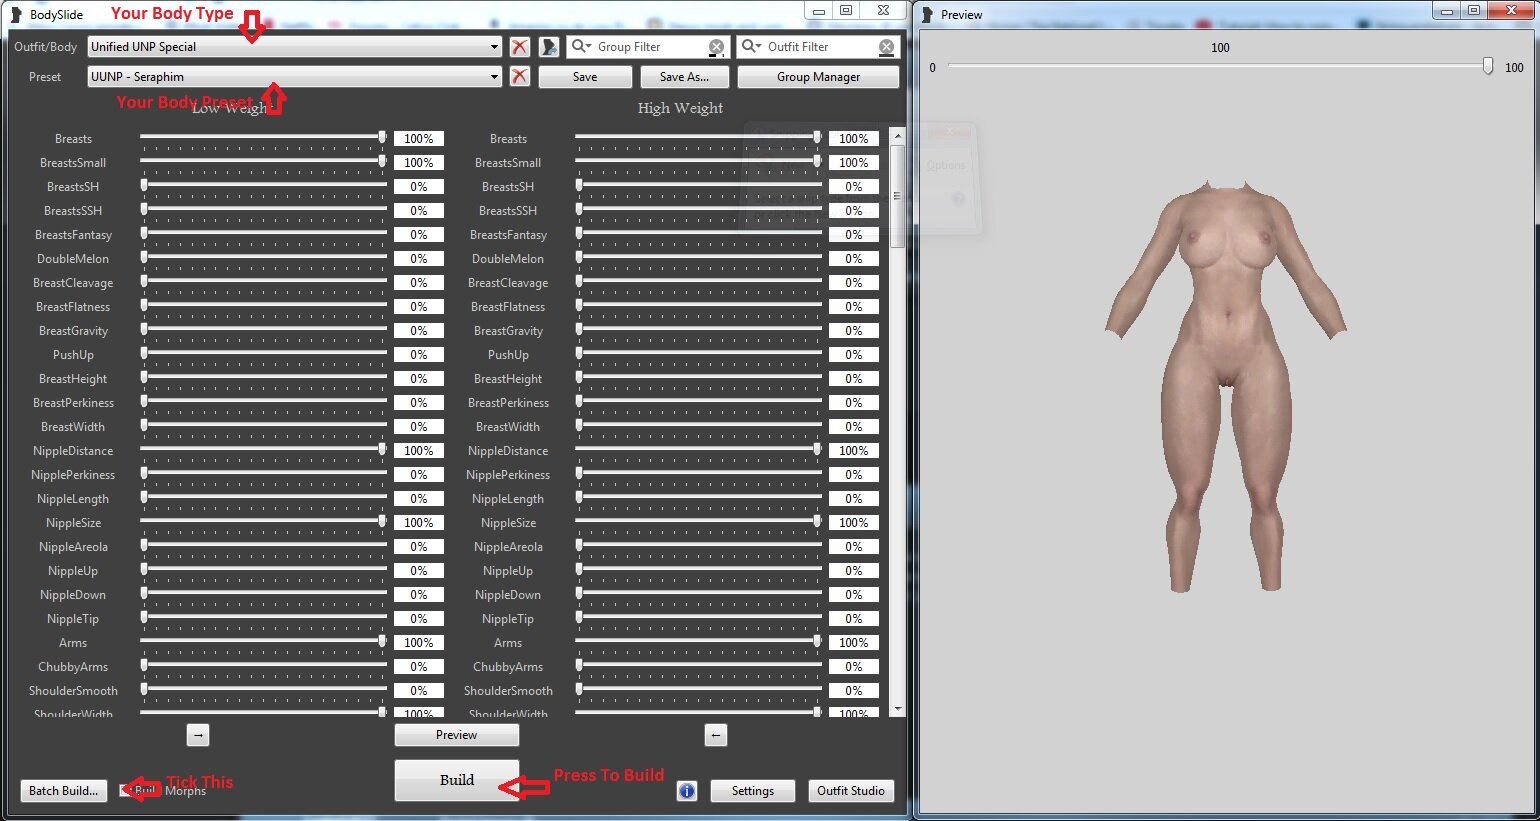Image resolution: width=1540 pixels, height=821 pixels.
Task: Copy low weight values to high weight arrow
Action: tap(198, 735)
